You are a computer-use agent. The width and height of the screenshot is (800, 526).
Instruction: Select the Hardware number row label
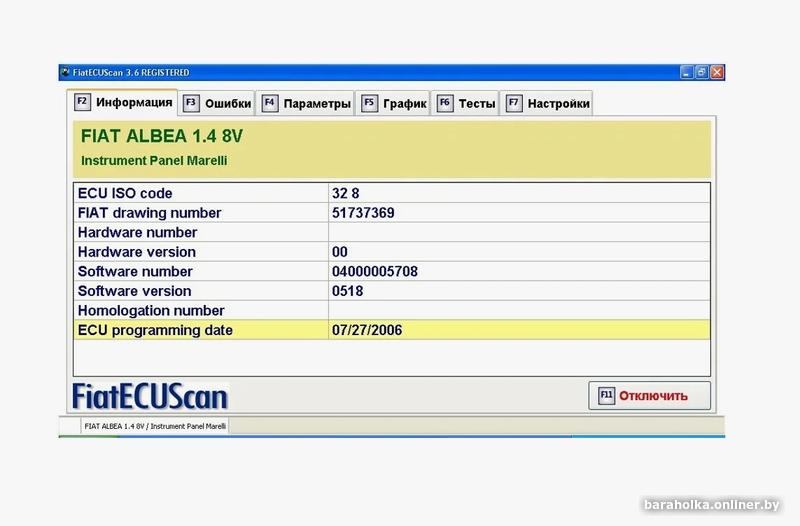click(137, 233)
